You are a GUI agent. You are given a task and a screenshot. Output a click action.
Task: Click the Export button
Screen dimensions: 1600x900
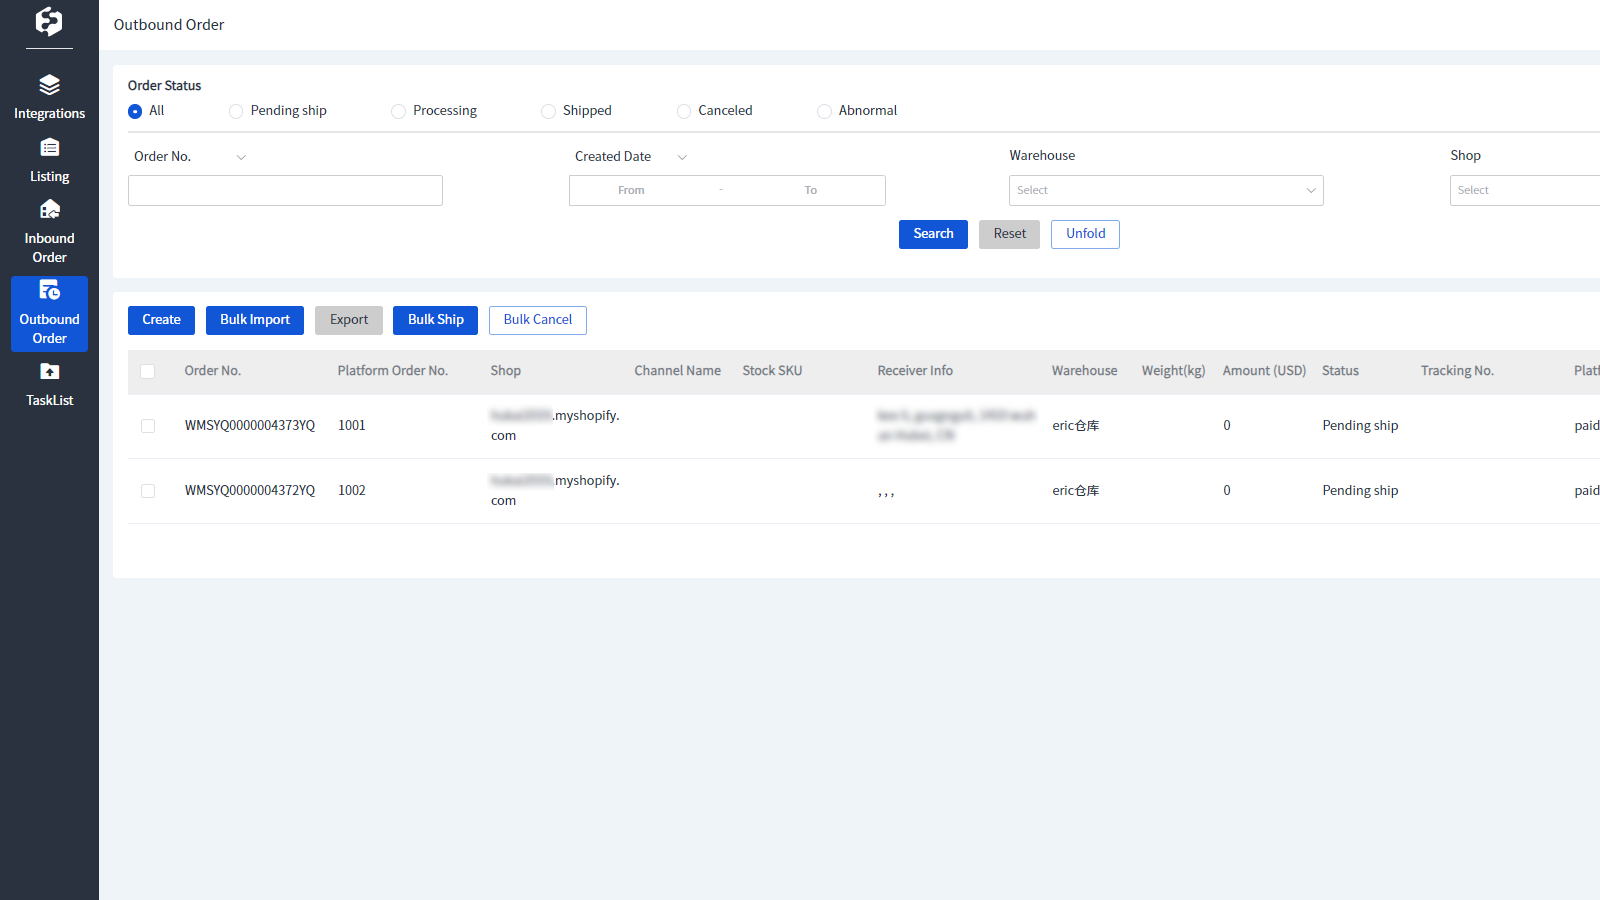click(x=349, y=320)
